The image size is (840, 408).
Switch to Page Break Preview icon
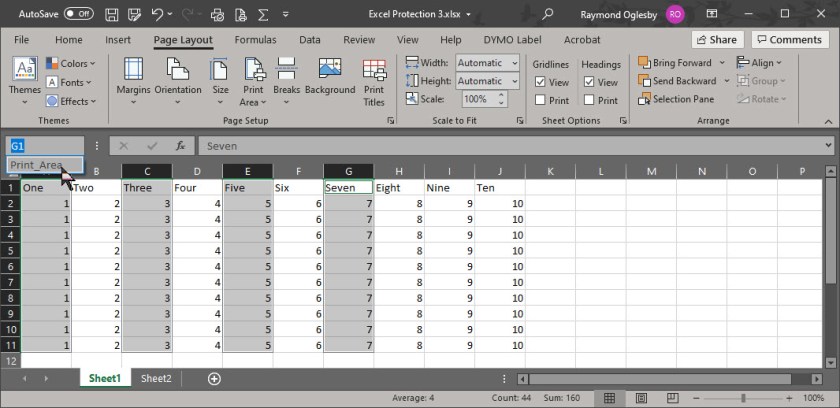pyautogui.click(x=672, y=398)
